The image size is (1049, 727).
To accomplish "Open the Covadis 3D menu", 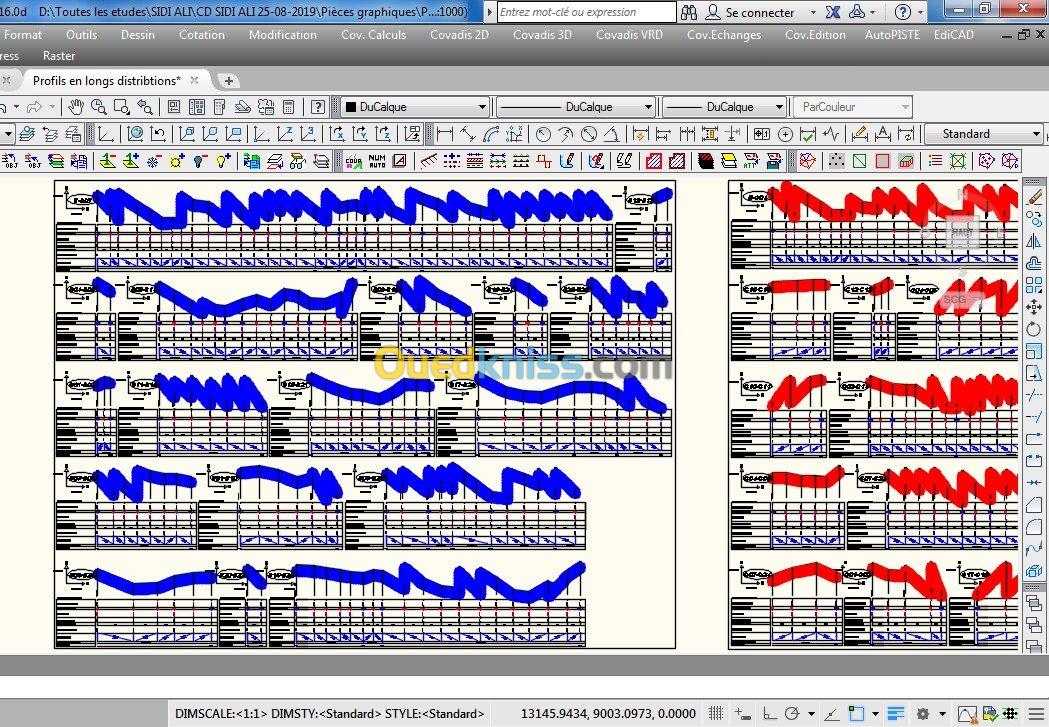I will 542,35.
